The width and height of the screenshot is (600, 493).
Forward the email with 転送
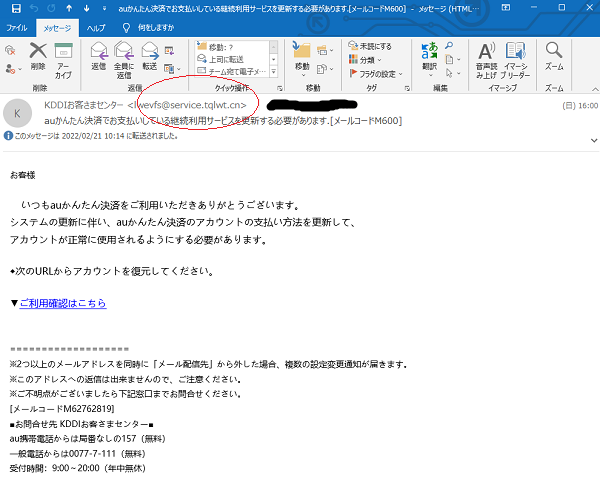[150, 56]
